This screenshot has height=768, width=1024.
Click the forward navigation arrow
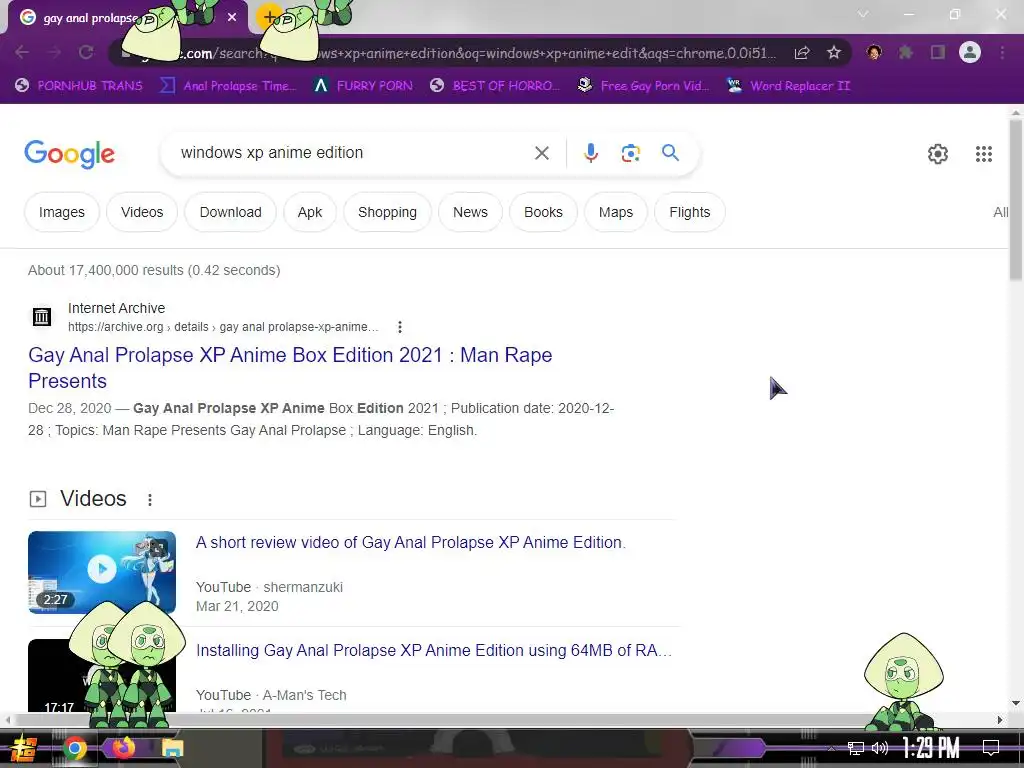pos(54,53)
